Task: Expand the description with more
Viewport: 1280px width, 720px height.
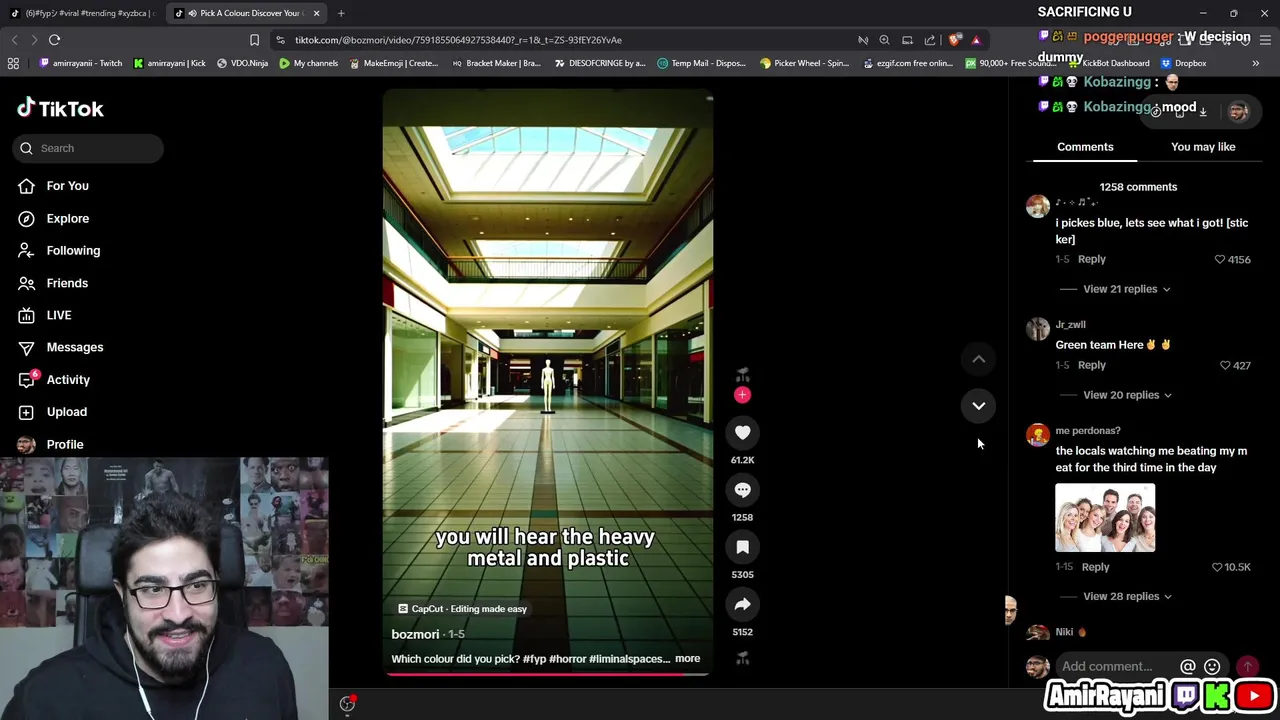Action: click(x=687, y=659)
